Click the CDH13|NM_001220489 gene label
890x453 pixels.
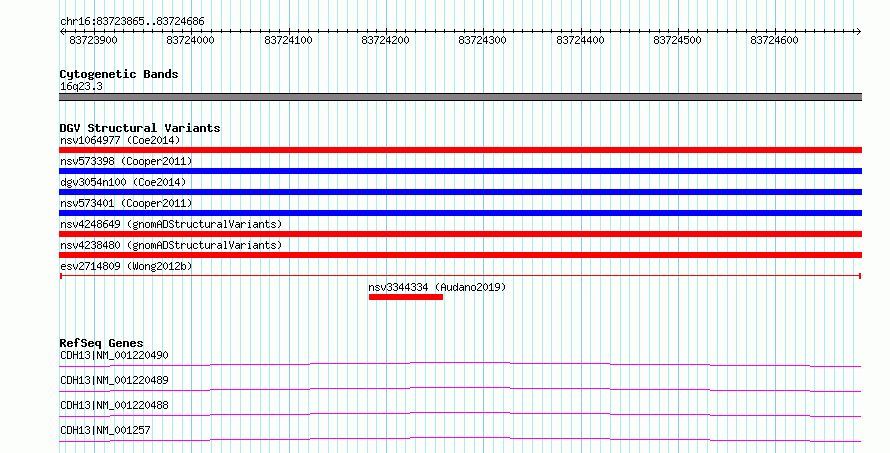[x=114, y=380]
